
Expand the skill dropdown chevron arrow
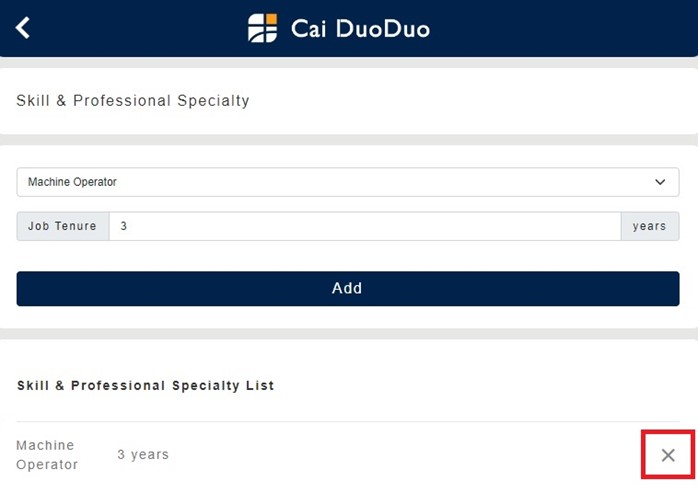coord(660,182)
